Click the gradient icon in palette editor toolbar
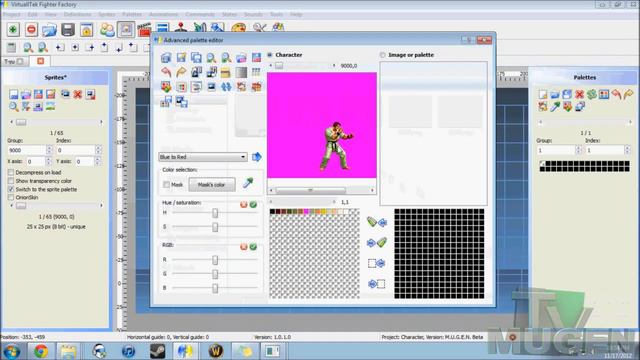Image resolution: width=640 pixels, height=360 pixels. 241,72
